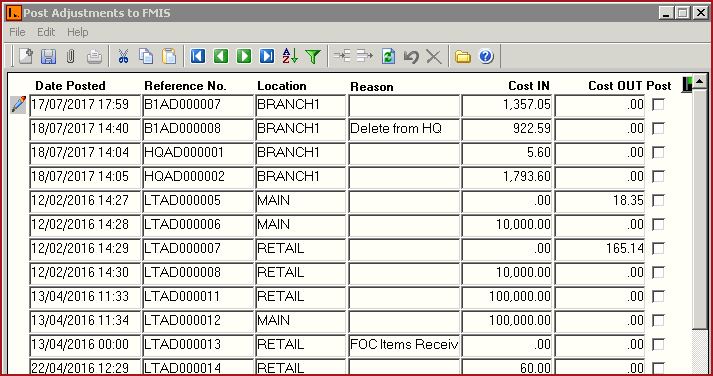Go to last record navigation icon
713x376 pixels.
tap(267, 56)
